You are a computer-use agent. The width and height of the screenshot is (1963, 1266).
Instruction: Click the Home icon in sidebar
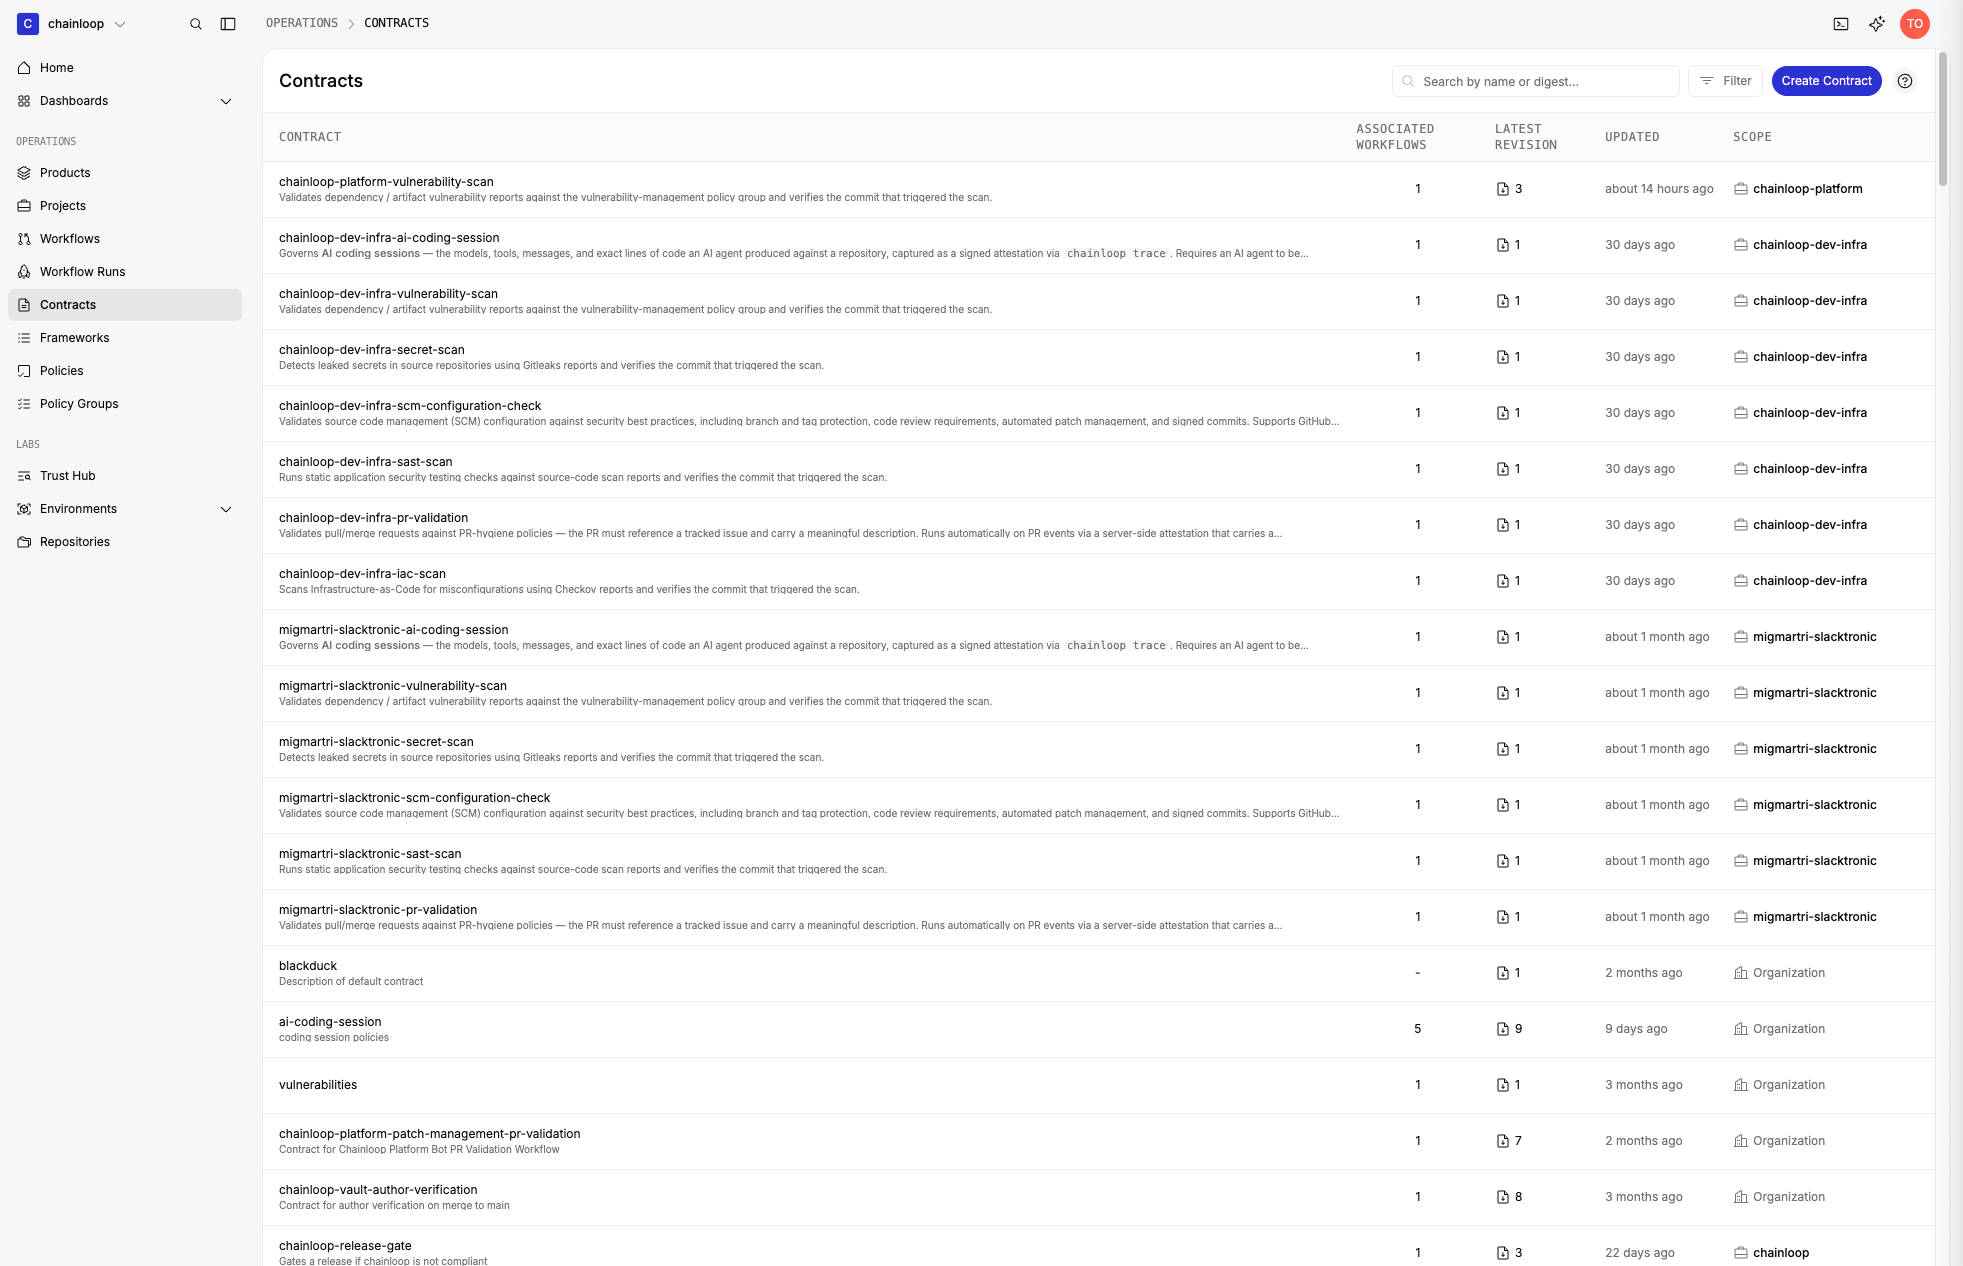24,68
